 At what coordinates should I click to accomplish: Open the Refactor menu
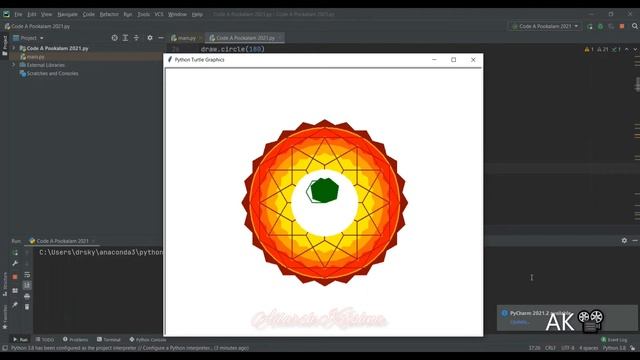pyautogui.click(x=109, y=14)
